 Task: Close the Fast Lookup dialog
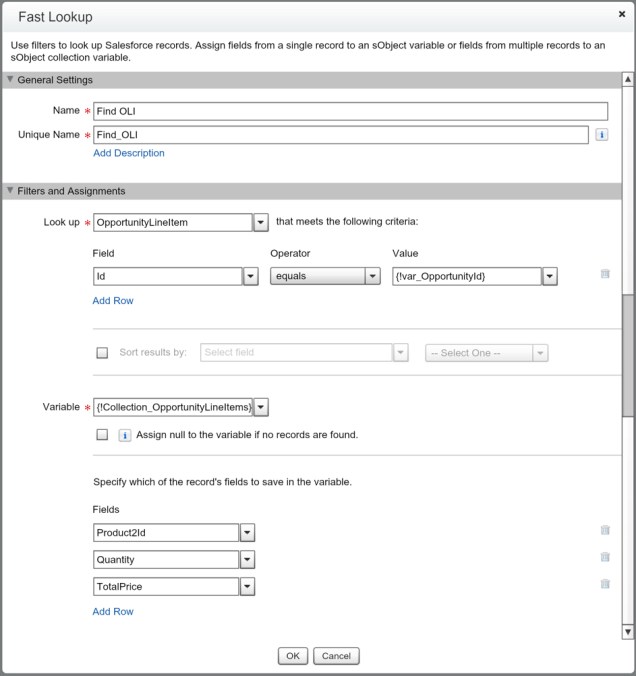point(622,15)
